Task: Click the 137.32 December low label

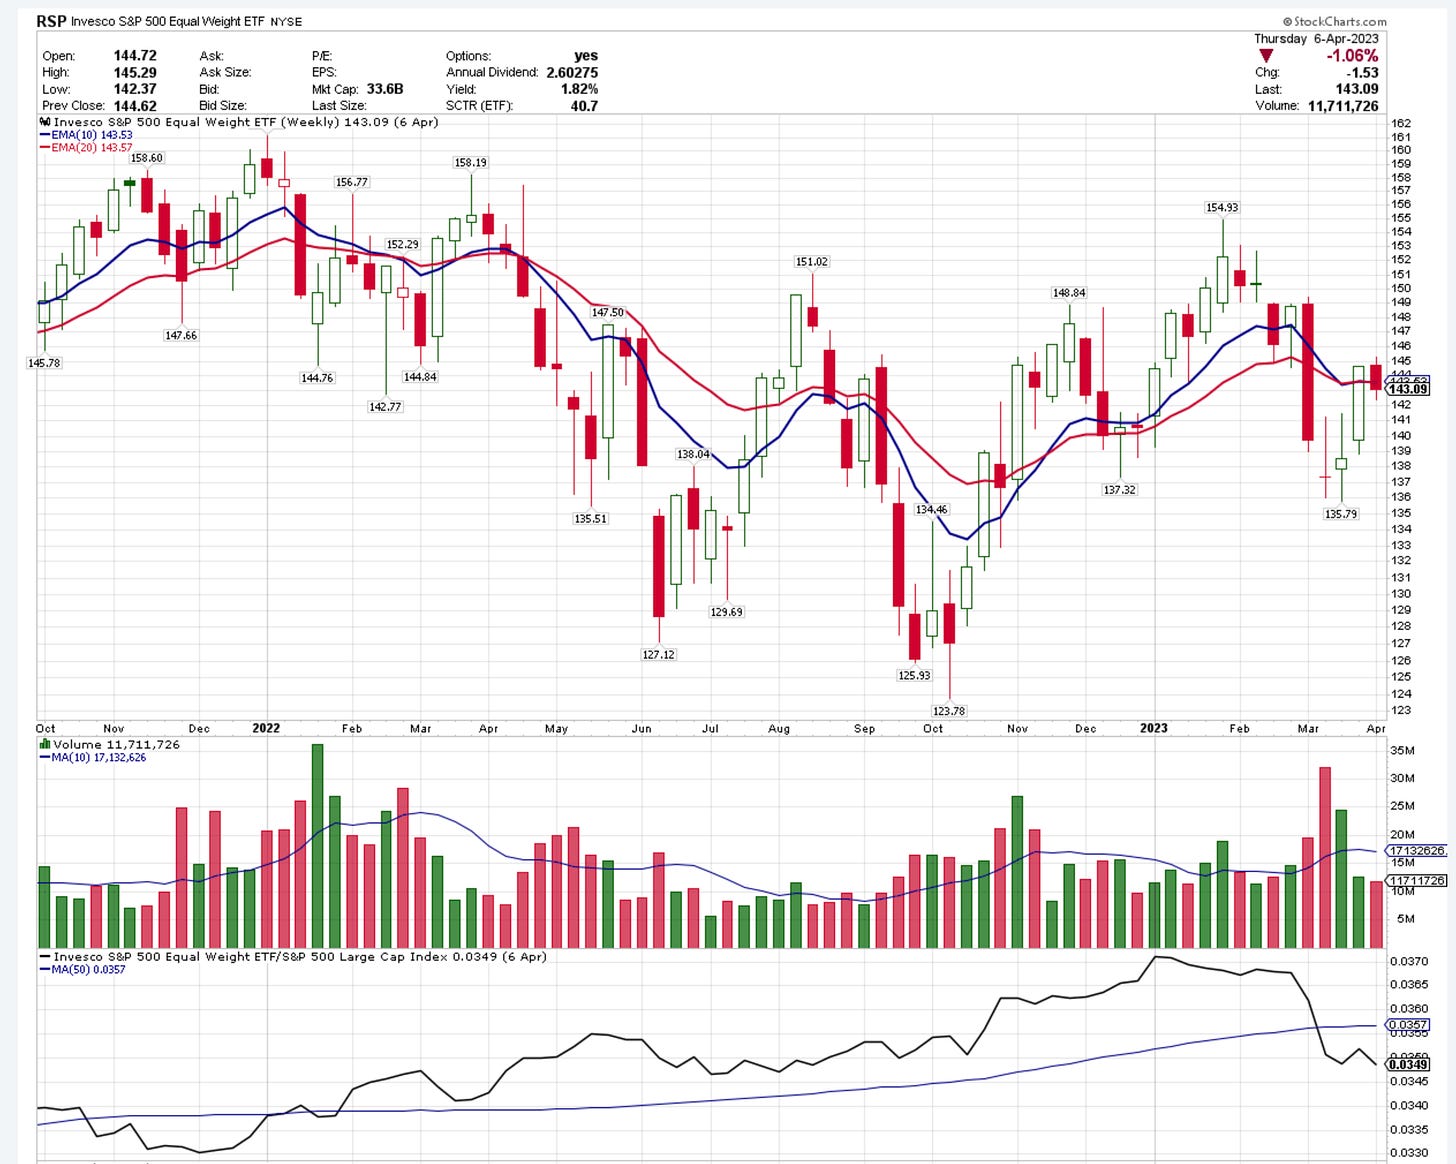Action: tap(1120, 490)
